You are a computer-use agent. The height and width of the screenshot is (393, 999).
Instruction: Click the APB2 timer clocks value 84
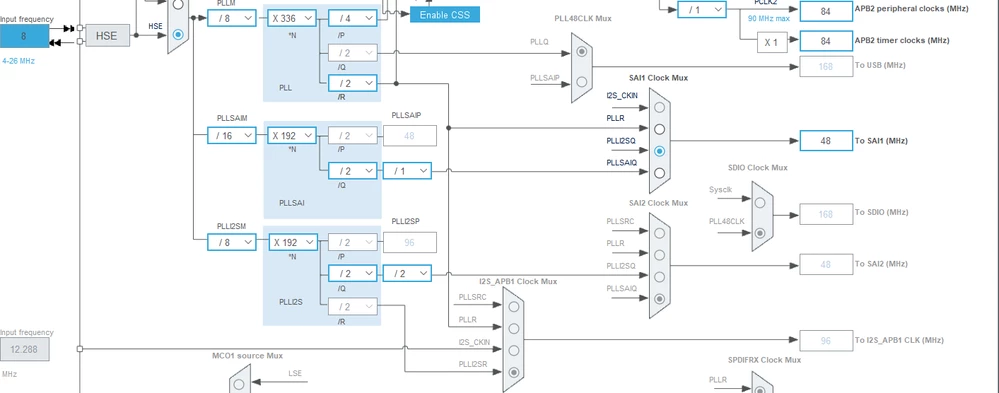point(826,41)
